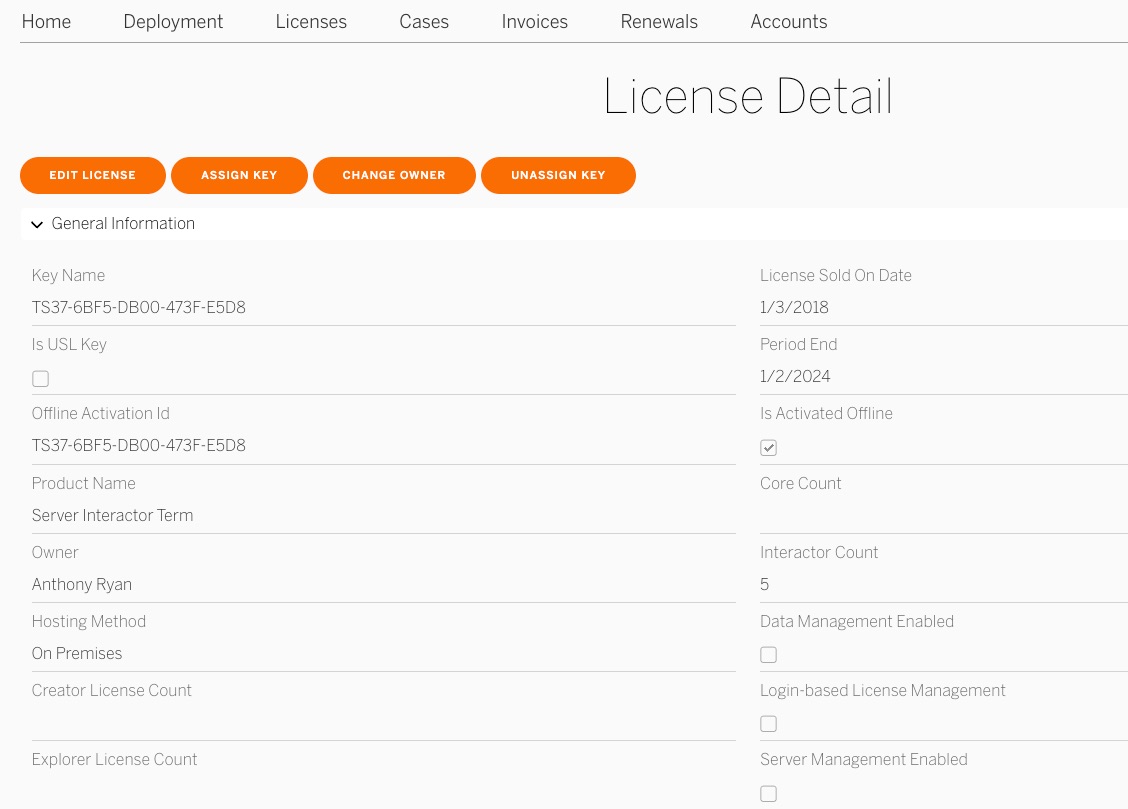The width and height of the screenshot is (1128, 809).
Task: Uncheck the Is Activated Offline checkbox
Action: point(768,448)
